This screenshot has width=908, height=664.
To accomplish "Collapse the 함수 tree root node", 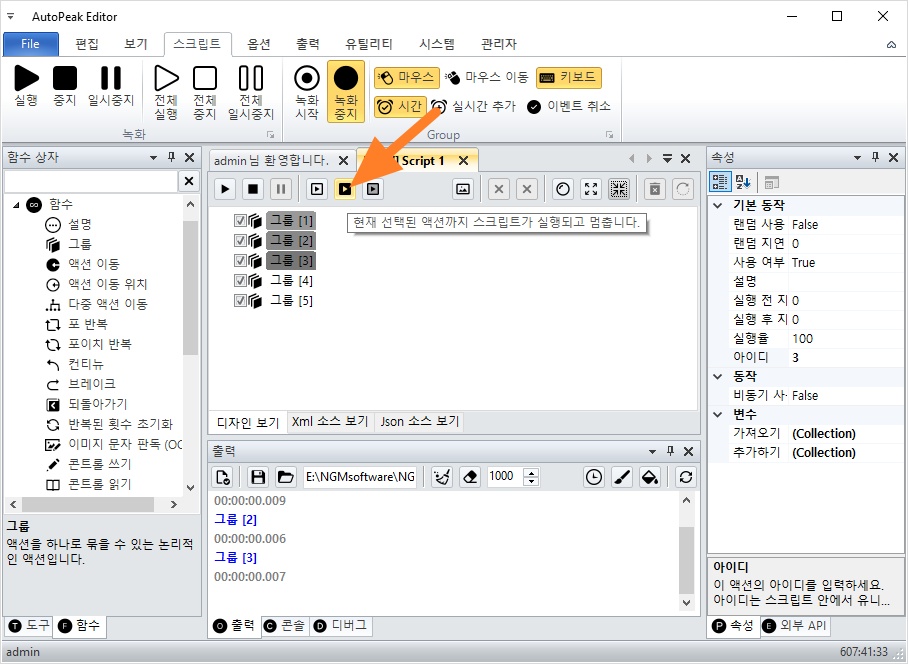I will (16, 204).
